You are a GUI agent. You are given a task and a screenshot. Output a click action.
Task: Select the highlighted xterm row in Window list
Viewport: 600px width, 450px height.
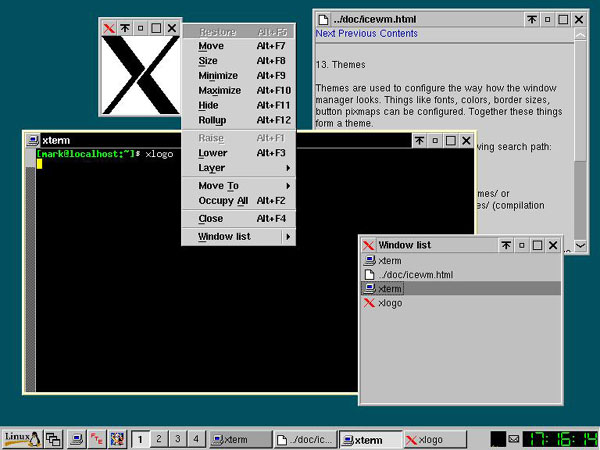(x=461, y=289)
